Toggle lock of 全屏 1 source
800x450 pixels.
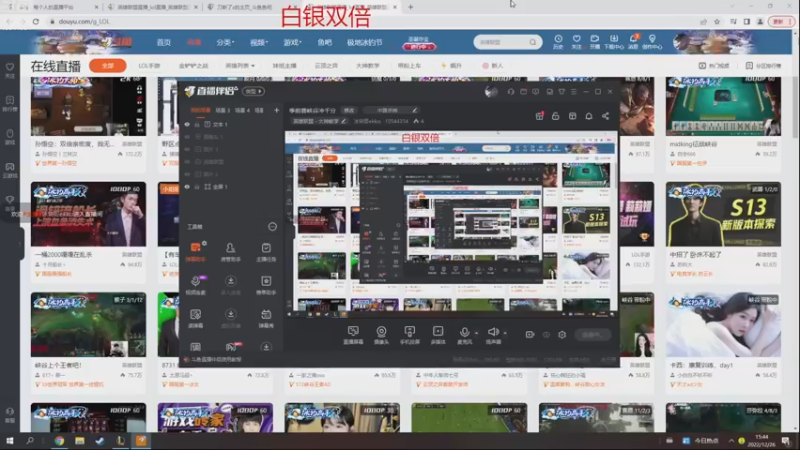coord(197,187)
